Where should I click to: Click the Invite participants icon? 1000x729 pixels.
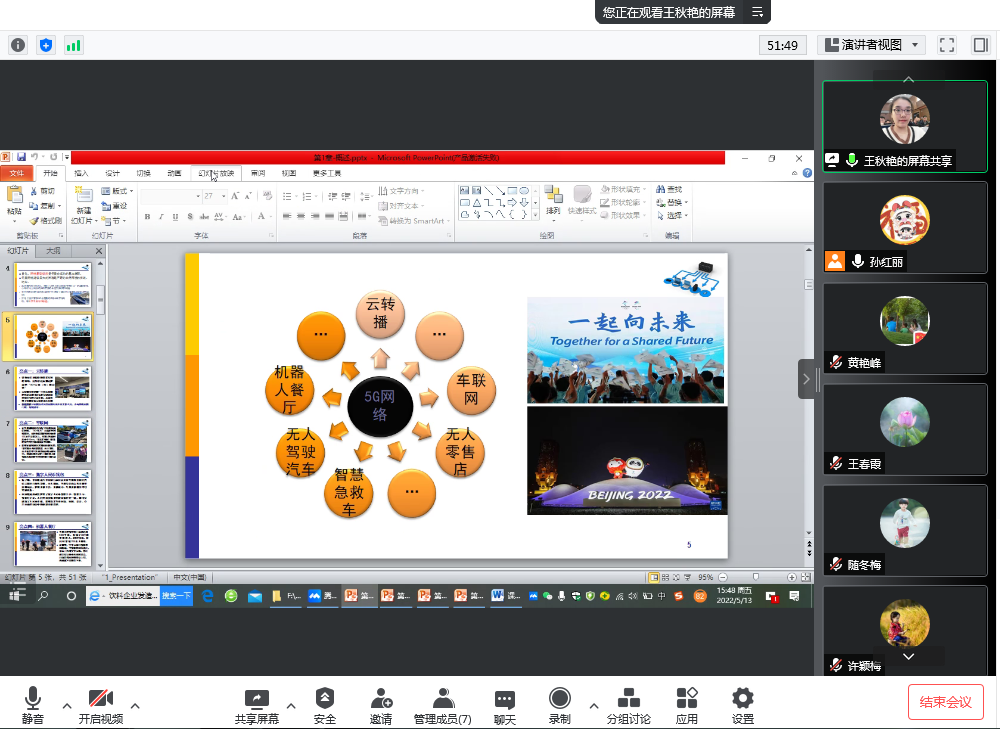[x=380, y=699]
